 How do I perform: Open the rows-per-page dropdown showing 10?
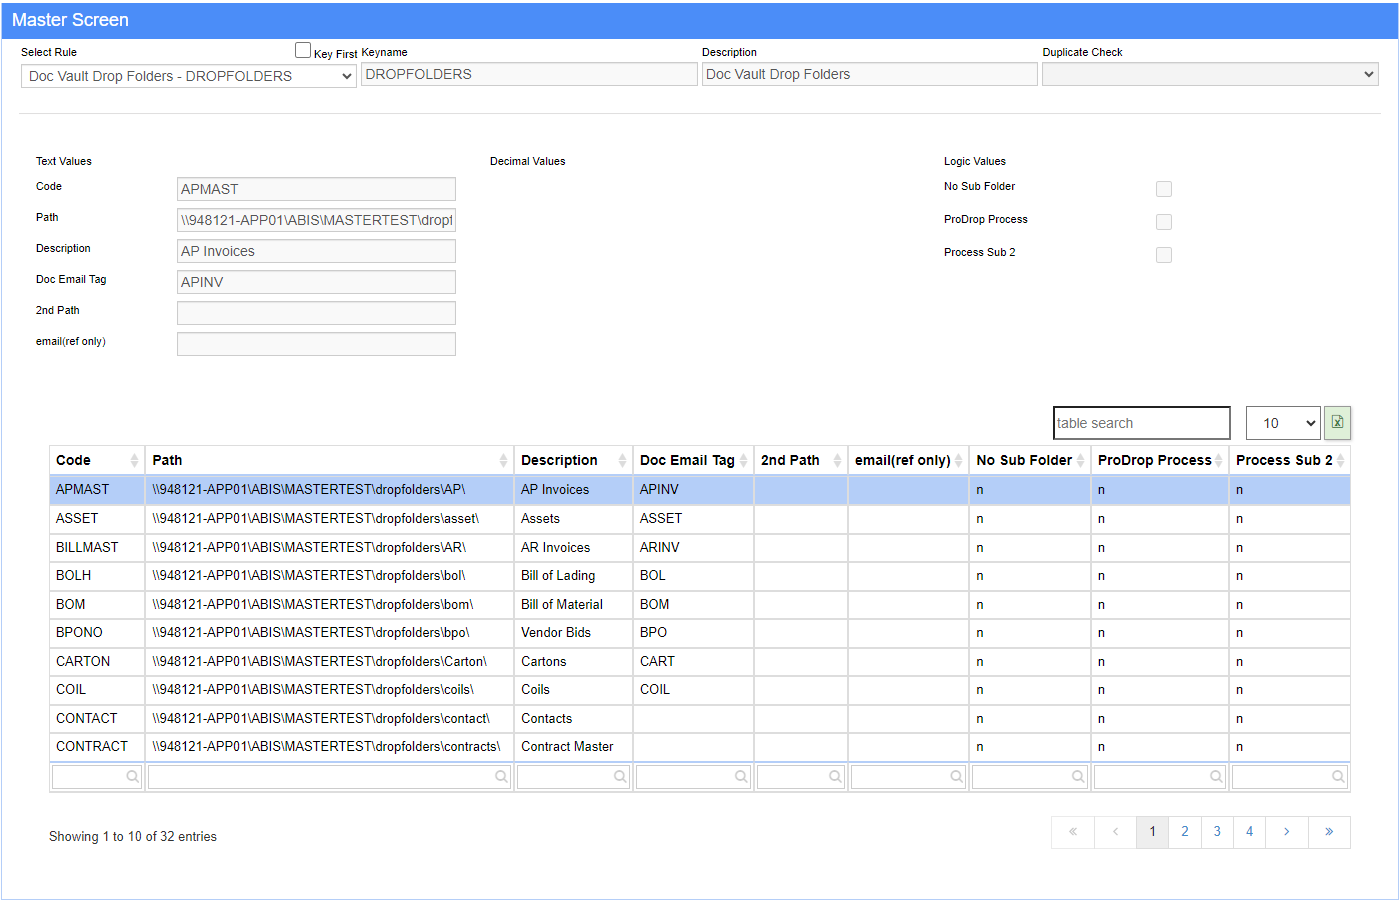(x=1283, y=423)
